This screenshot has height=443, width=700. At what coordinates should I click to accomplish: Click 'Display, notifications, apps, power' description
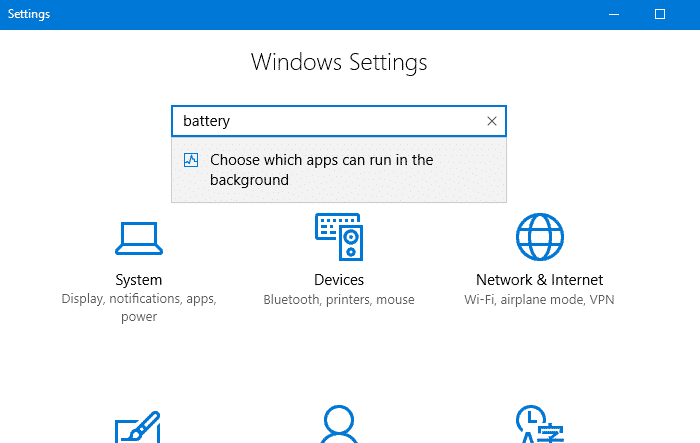pos(139,307)
